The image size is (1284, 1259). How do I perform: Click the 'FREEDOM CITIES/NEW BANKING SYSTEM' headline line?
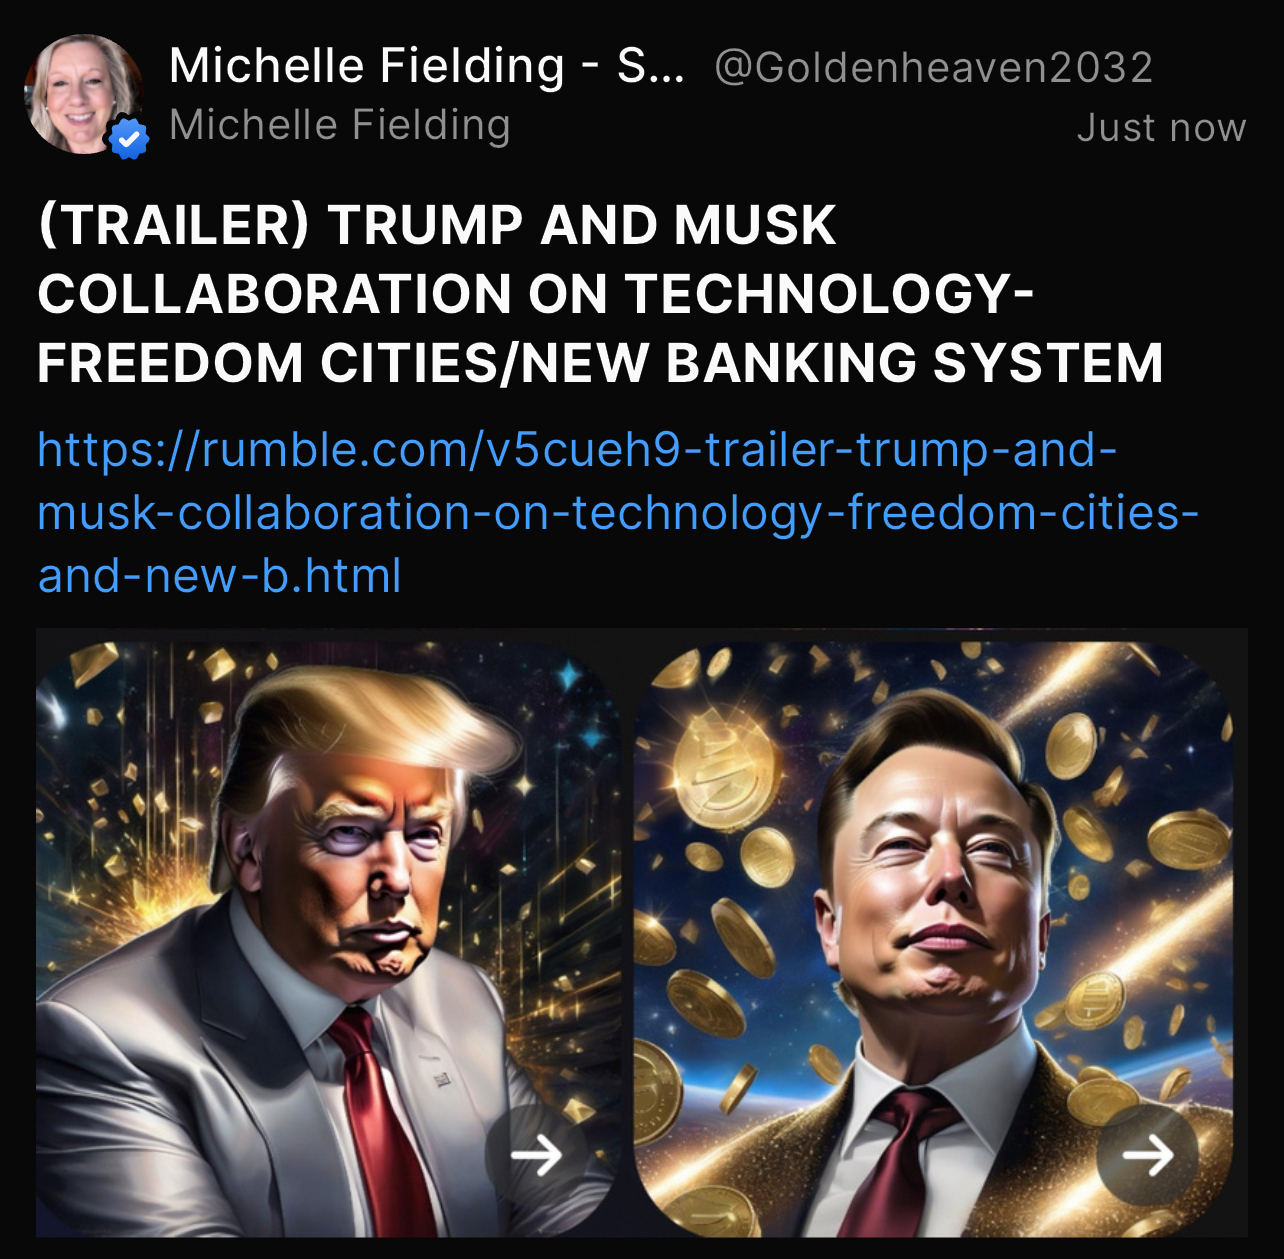[x=601, y=362]
